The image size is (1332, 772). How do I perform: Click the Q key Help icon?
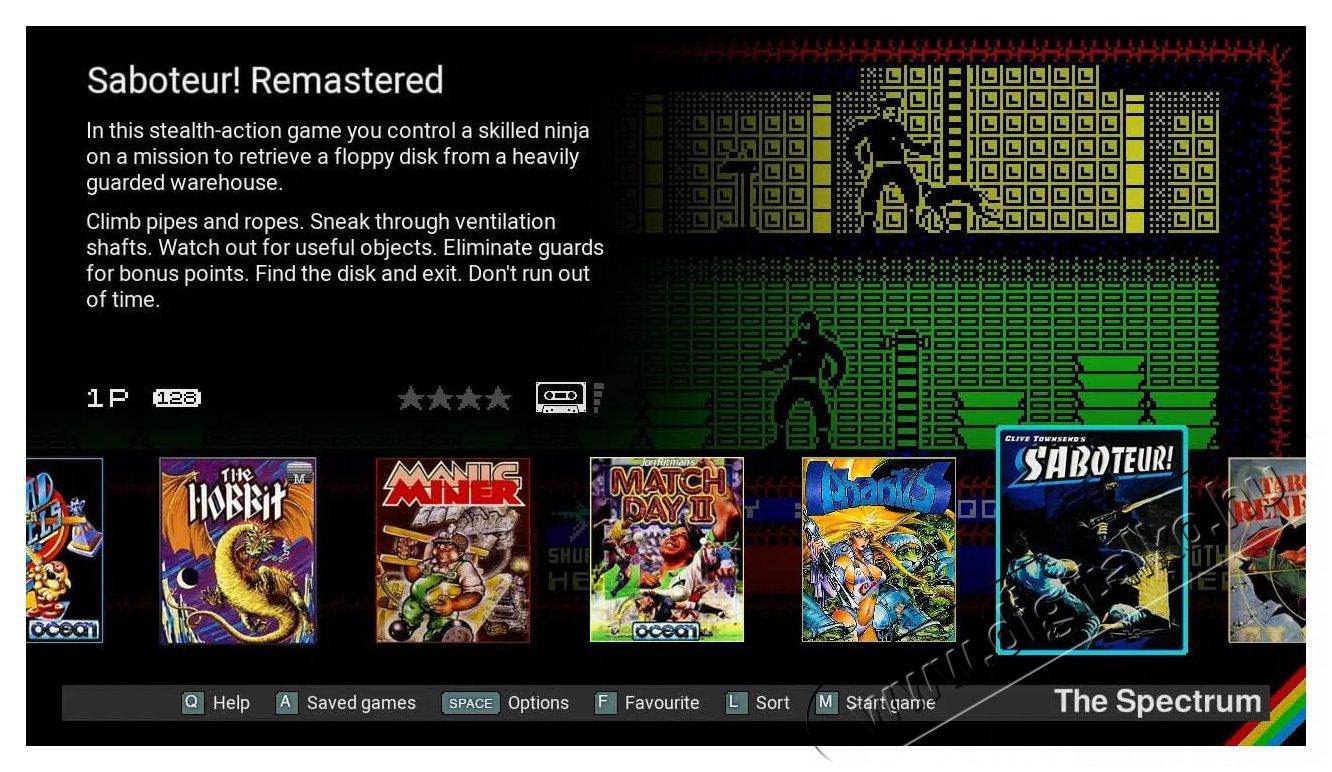pyautogui.click(x=192, y=703)
